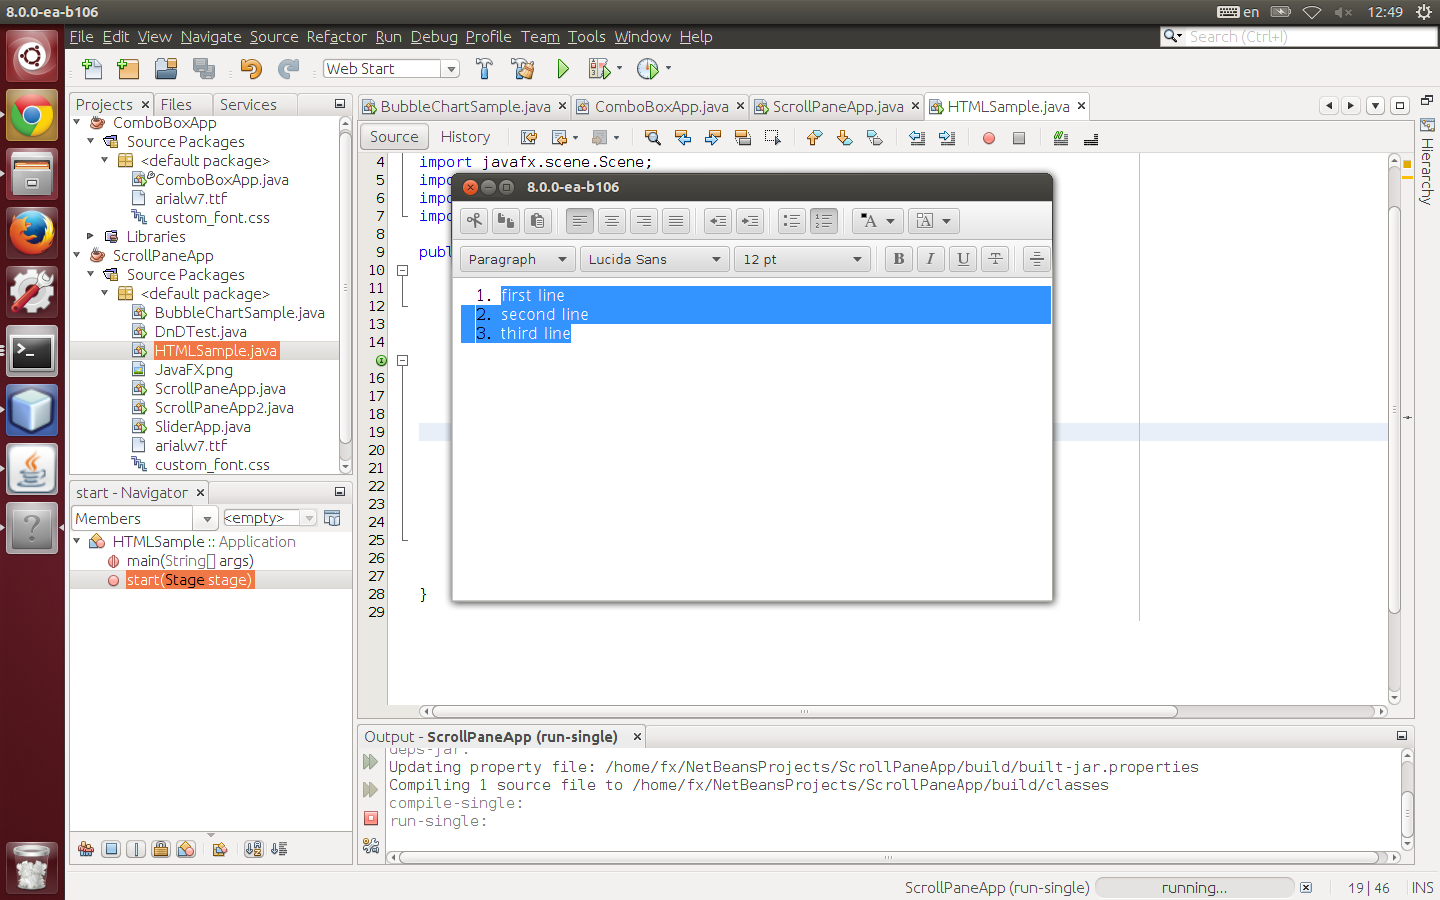The width and height of the screenshot is (1440, 900).
Task: Open the Lucida Sans font dropdown
Action: 654,259
